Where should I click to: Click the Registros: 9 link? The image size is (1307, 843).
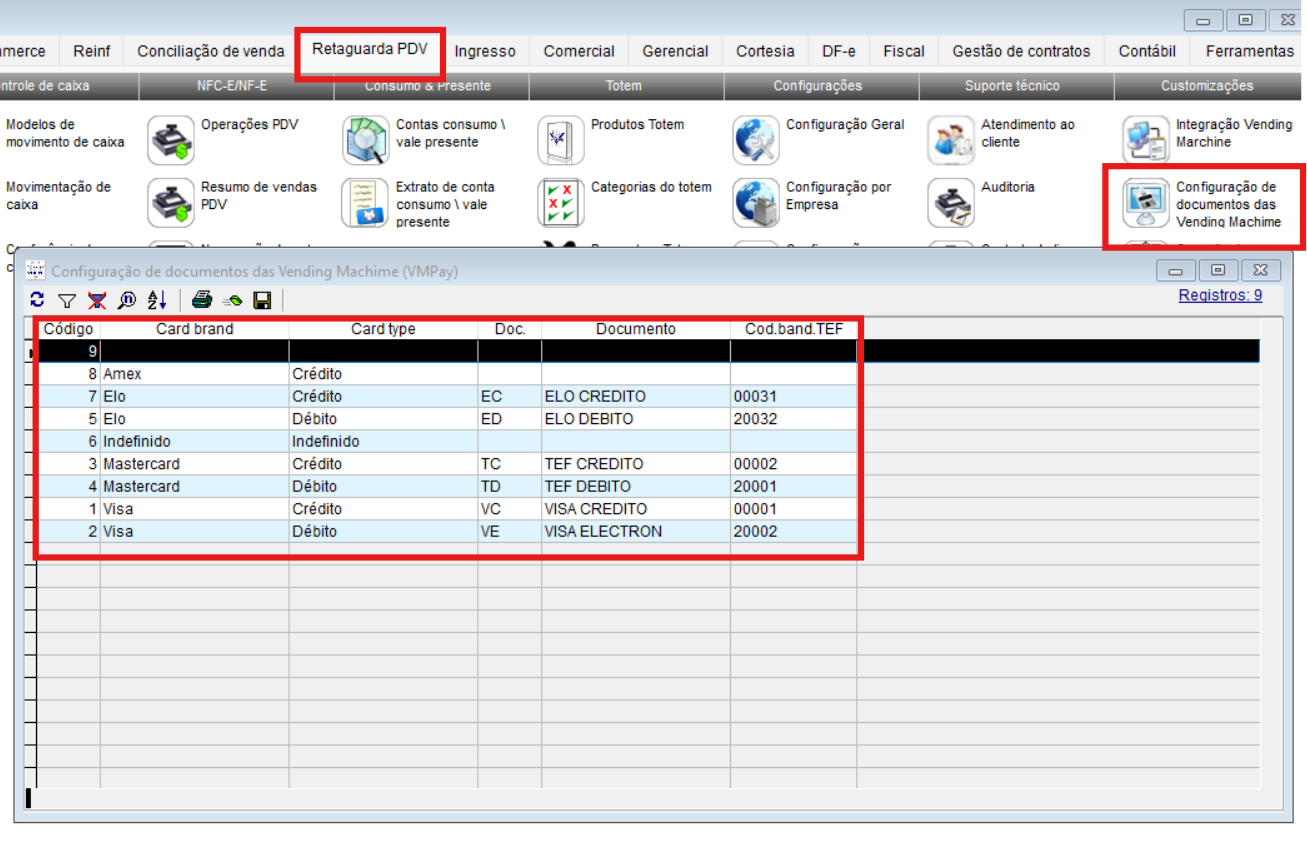(1219, 295)
